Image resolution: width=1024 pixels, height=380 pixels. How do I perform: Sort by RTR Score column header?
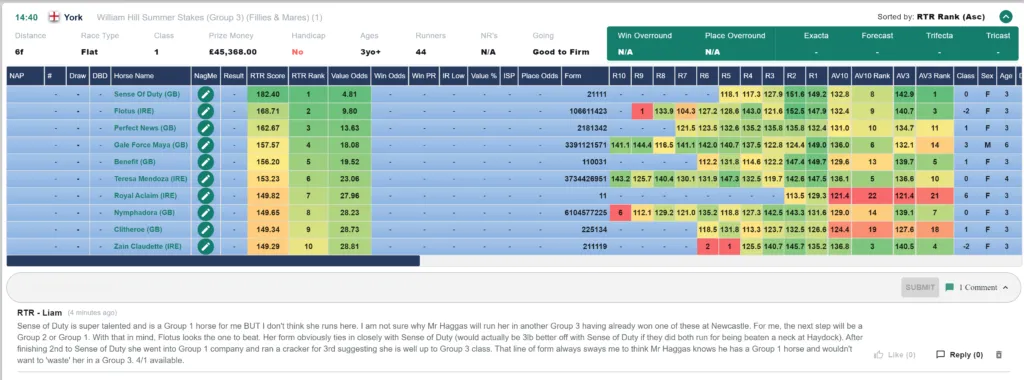(x=268, y=76)
